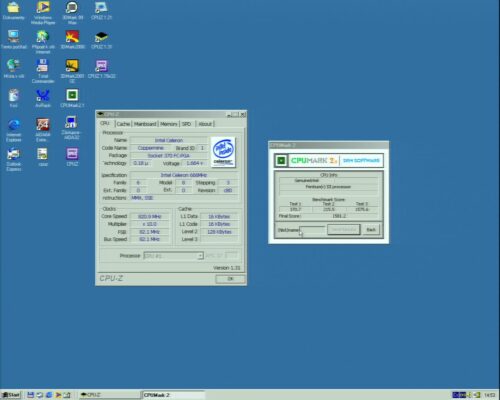
Task: Launch the 3DMark2001 SE shortcut
Action: pyautogui.click(x=72, y=71)
